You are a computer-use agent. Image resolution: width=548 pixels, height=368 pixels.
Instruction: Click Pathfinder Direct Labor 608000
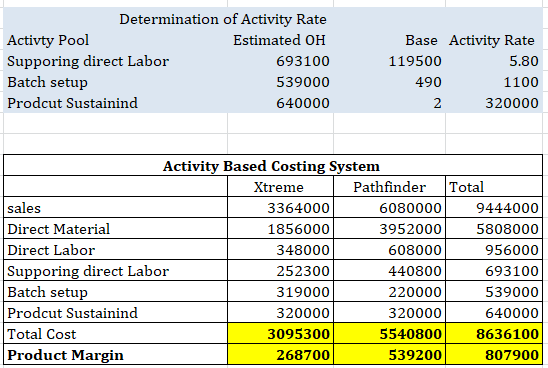(415, 250)
